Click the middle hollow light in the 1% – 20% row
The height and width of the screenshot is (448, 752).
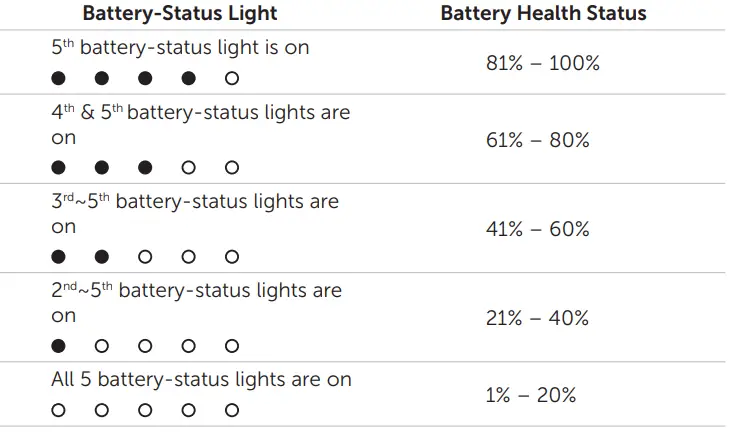click(x=145, y=410)
